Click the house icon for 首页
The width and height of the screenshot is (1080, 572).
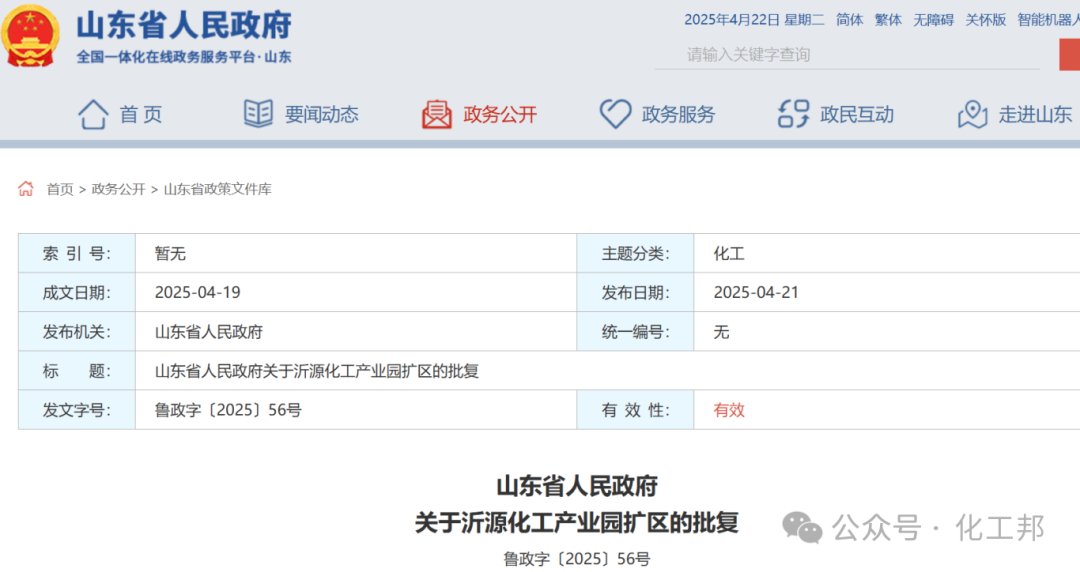pos(93,114)
